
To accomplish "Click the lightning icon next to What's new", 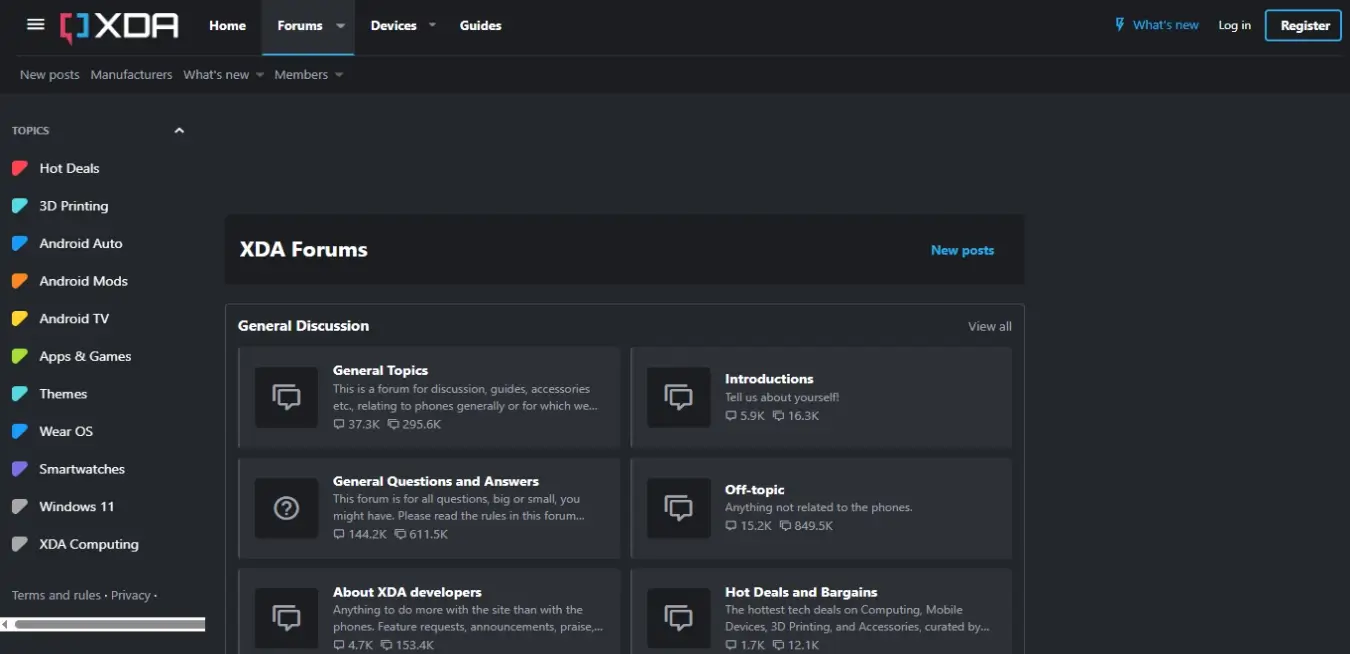I will [x=1120, y=25].
